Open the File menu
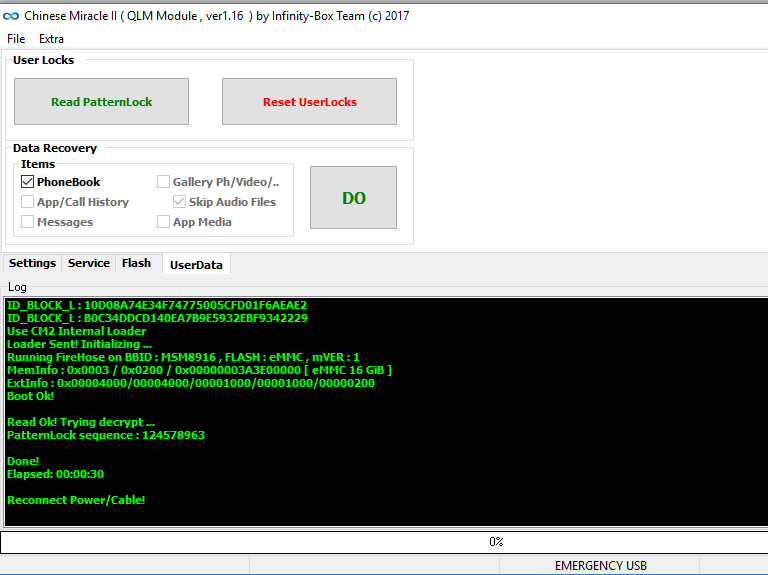The width and height of the screenshot is (768, 575). click(16, 39)
